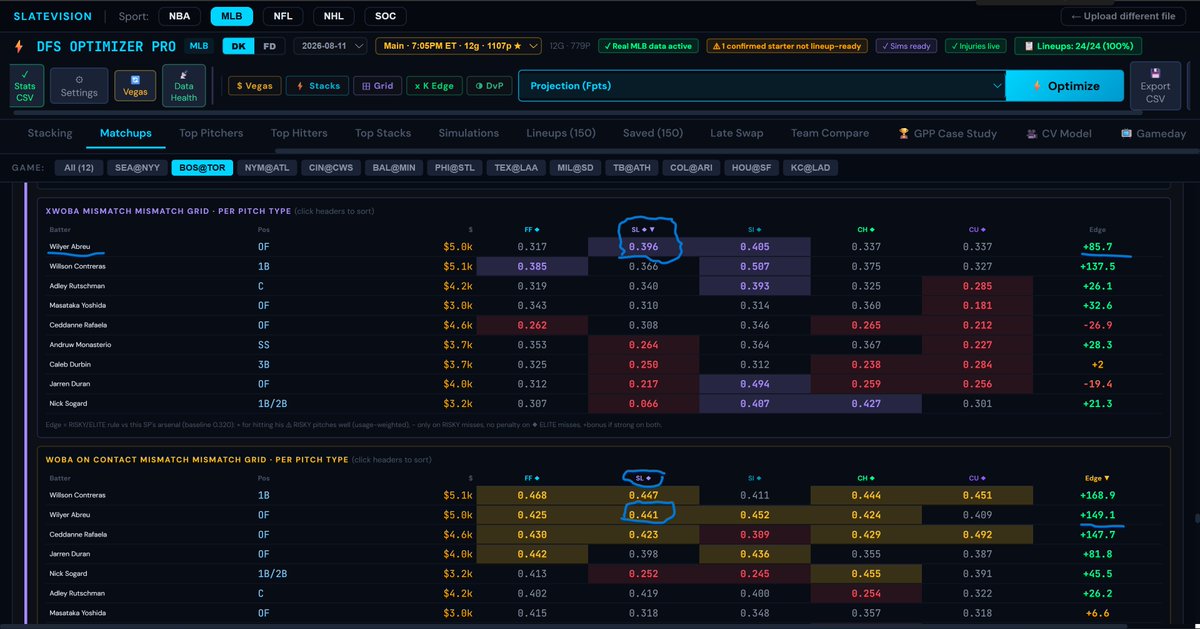Toggle the $ Vegas overlay chip
This screenshot has height=629, width=1200.
tap(253, 86)
